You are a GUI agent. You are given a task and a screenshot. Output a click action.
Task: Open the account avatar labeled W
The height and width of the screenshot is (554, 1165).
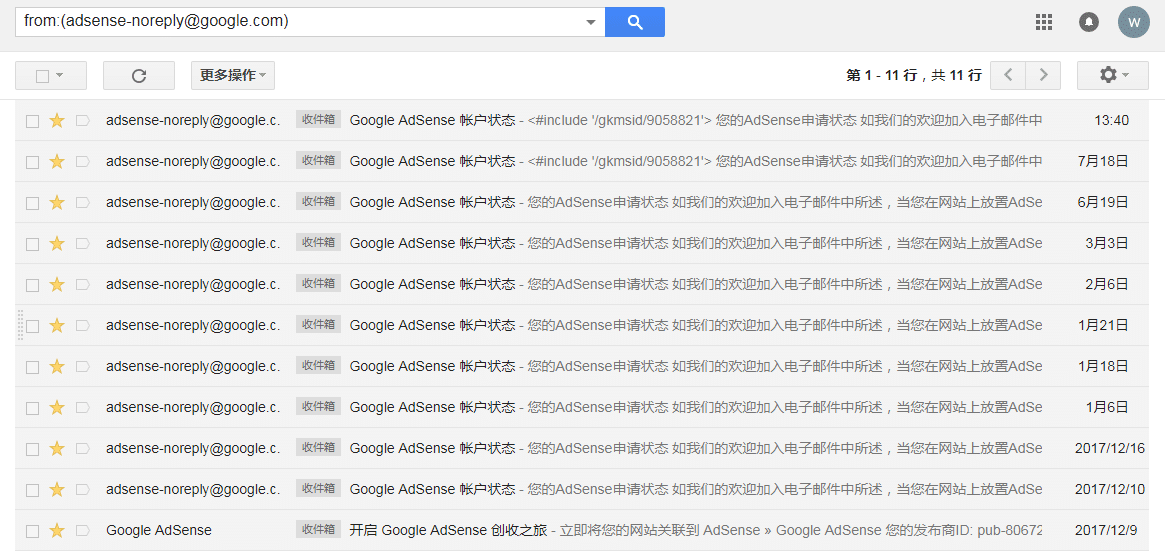tap(1134, 22)
